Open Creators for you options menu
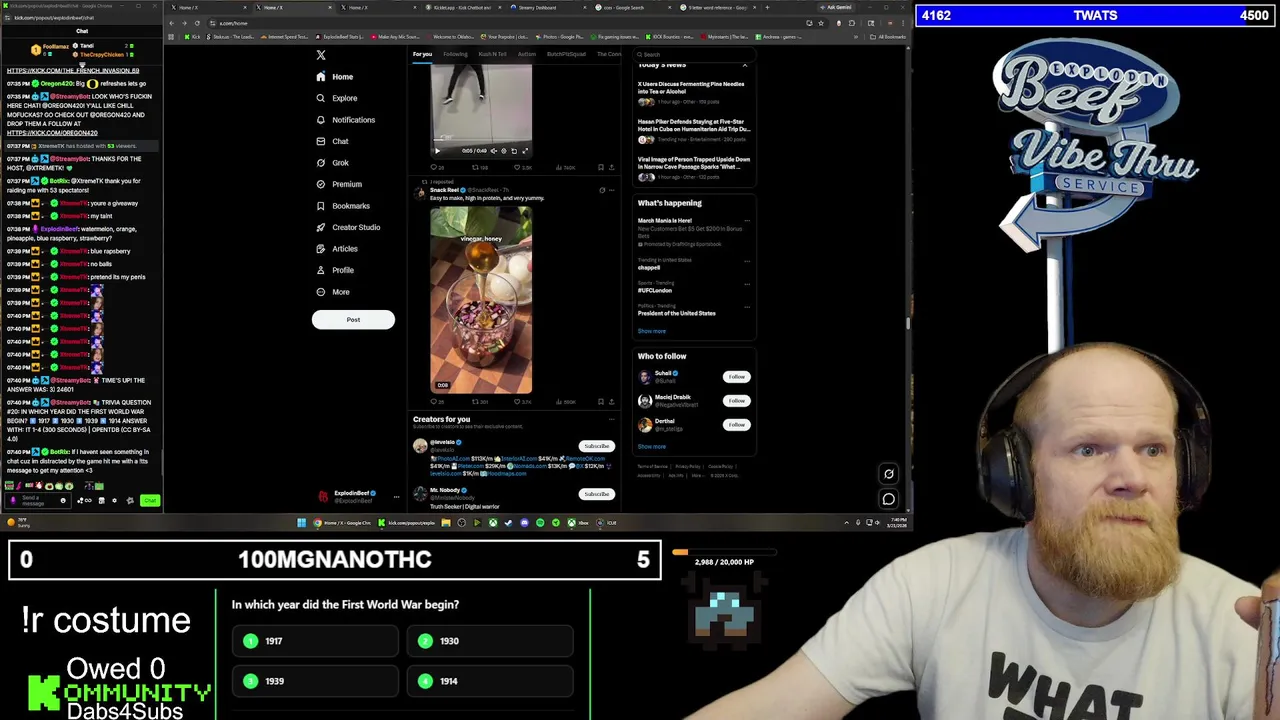 (x=611, y=420)
